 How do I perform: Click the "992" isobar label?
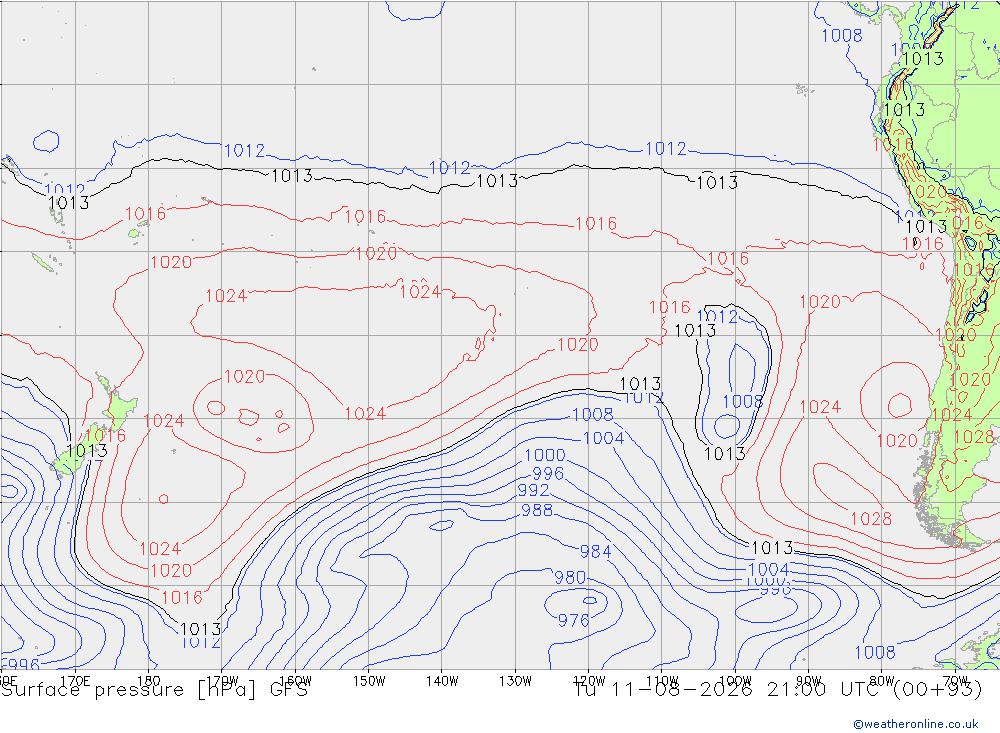pyautogui.click(x=533, y=490)
